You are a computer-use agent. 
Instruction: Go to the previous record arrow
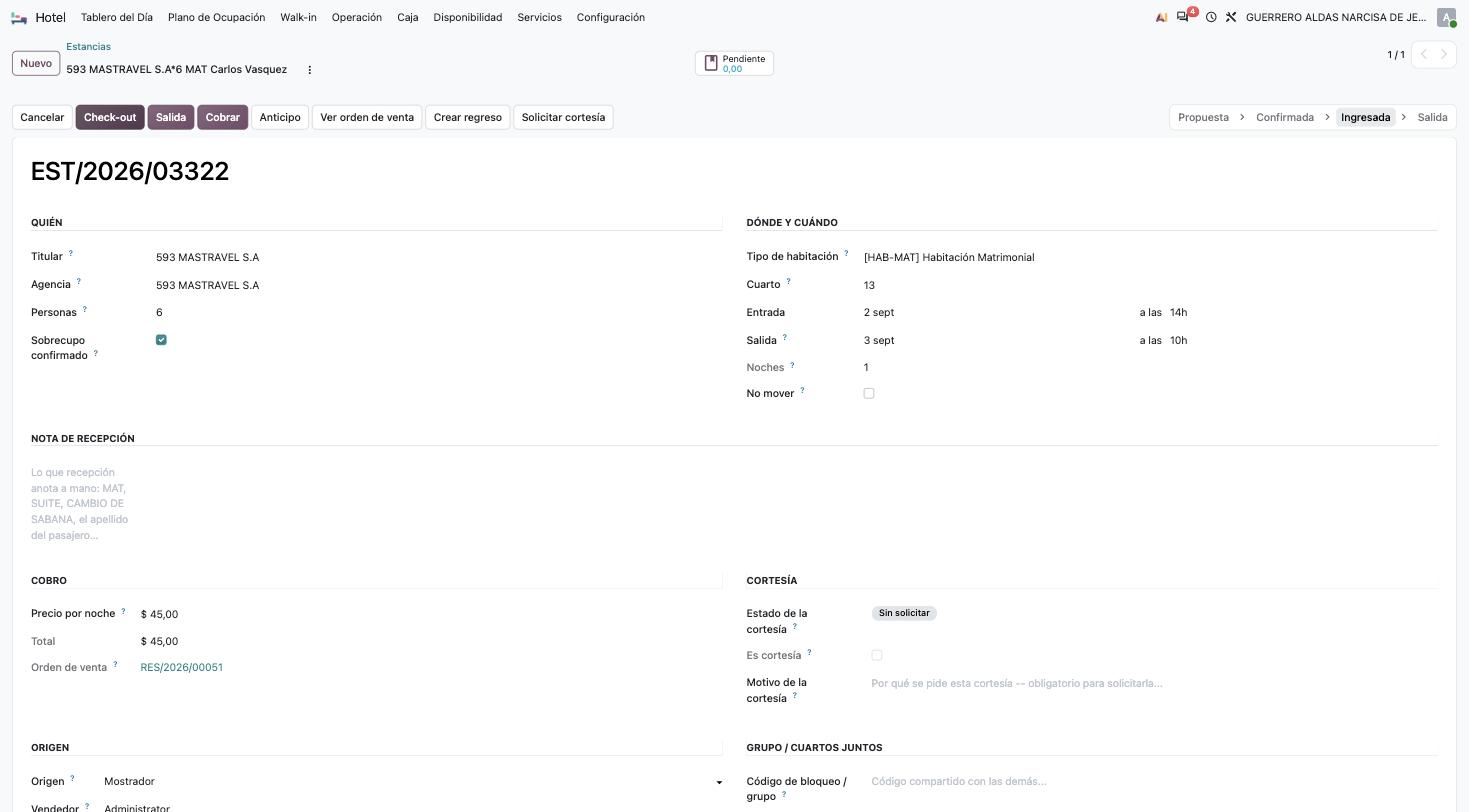[x=1424, y=54]
